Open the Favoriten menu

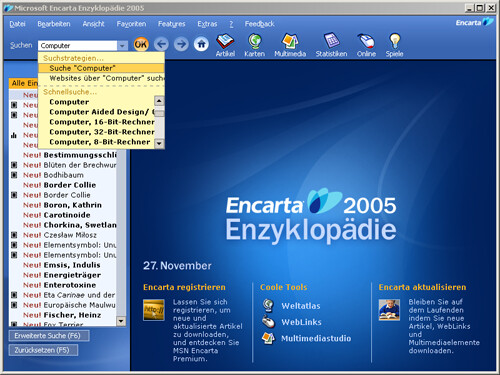[131, 24]
